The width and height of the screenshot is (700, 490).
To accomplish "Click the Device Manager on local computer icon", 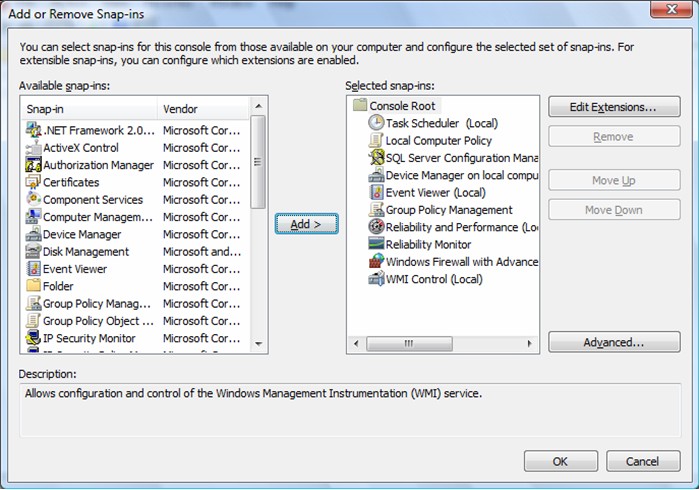I will [376, 175].
